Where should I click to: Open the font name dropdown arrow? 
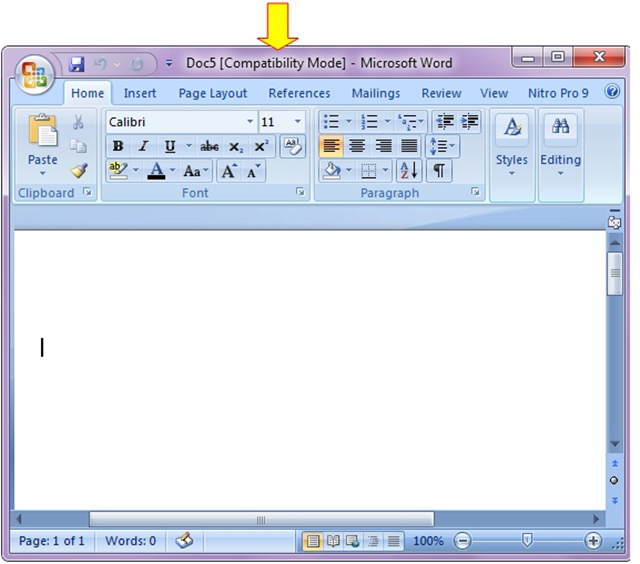pyautogui.click(x=250, y=122)
